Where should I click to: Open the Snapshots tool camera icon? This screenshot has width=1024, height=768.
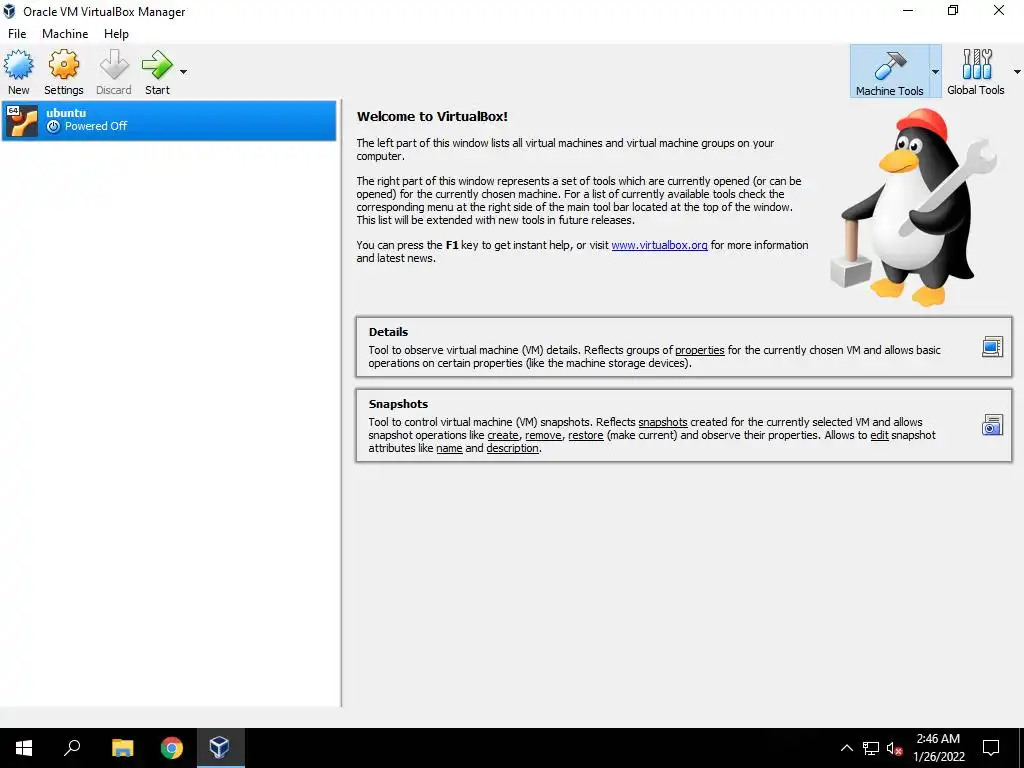[992, 425]
